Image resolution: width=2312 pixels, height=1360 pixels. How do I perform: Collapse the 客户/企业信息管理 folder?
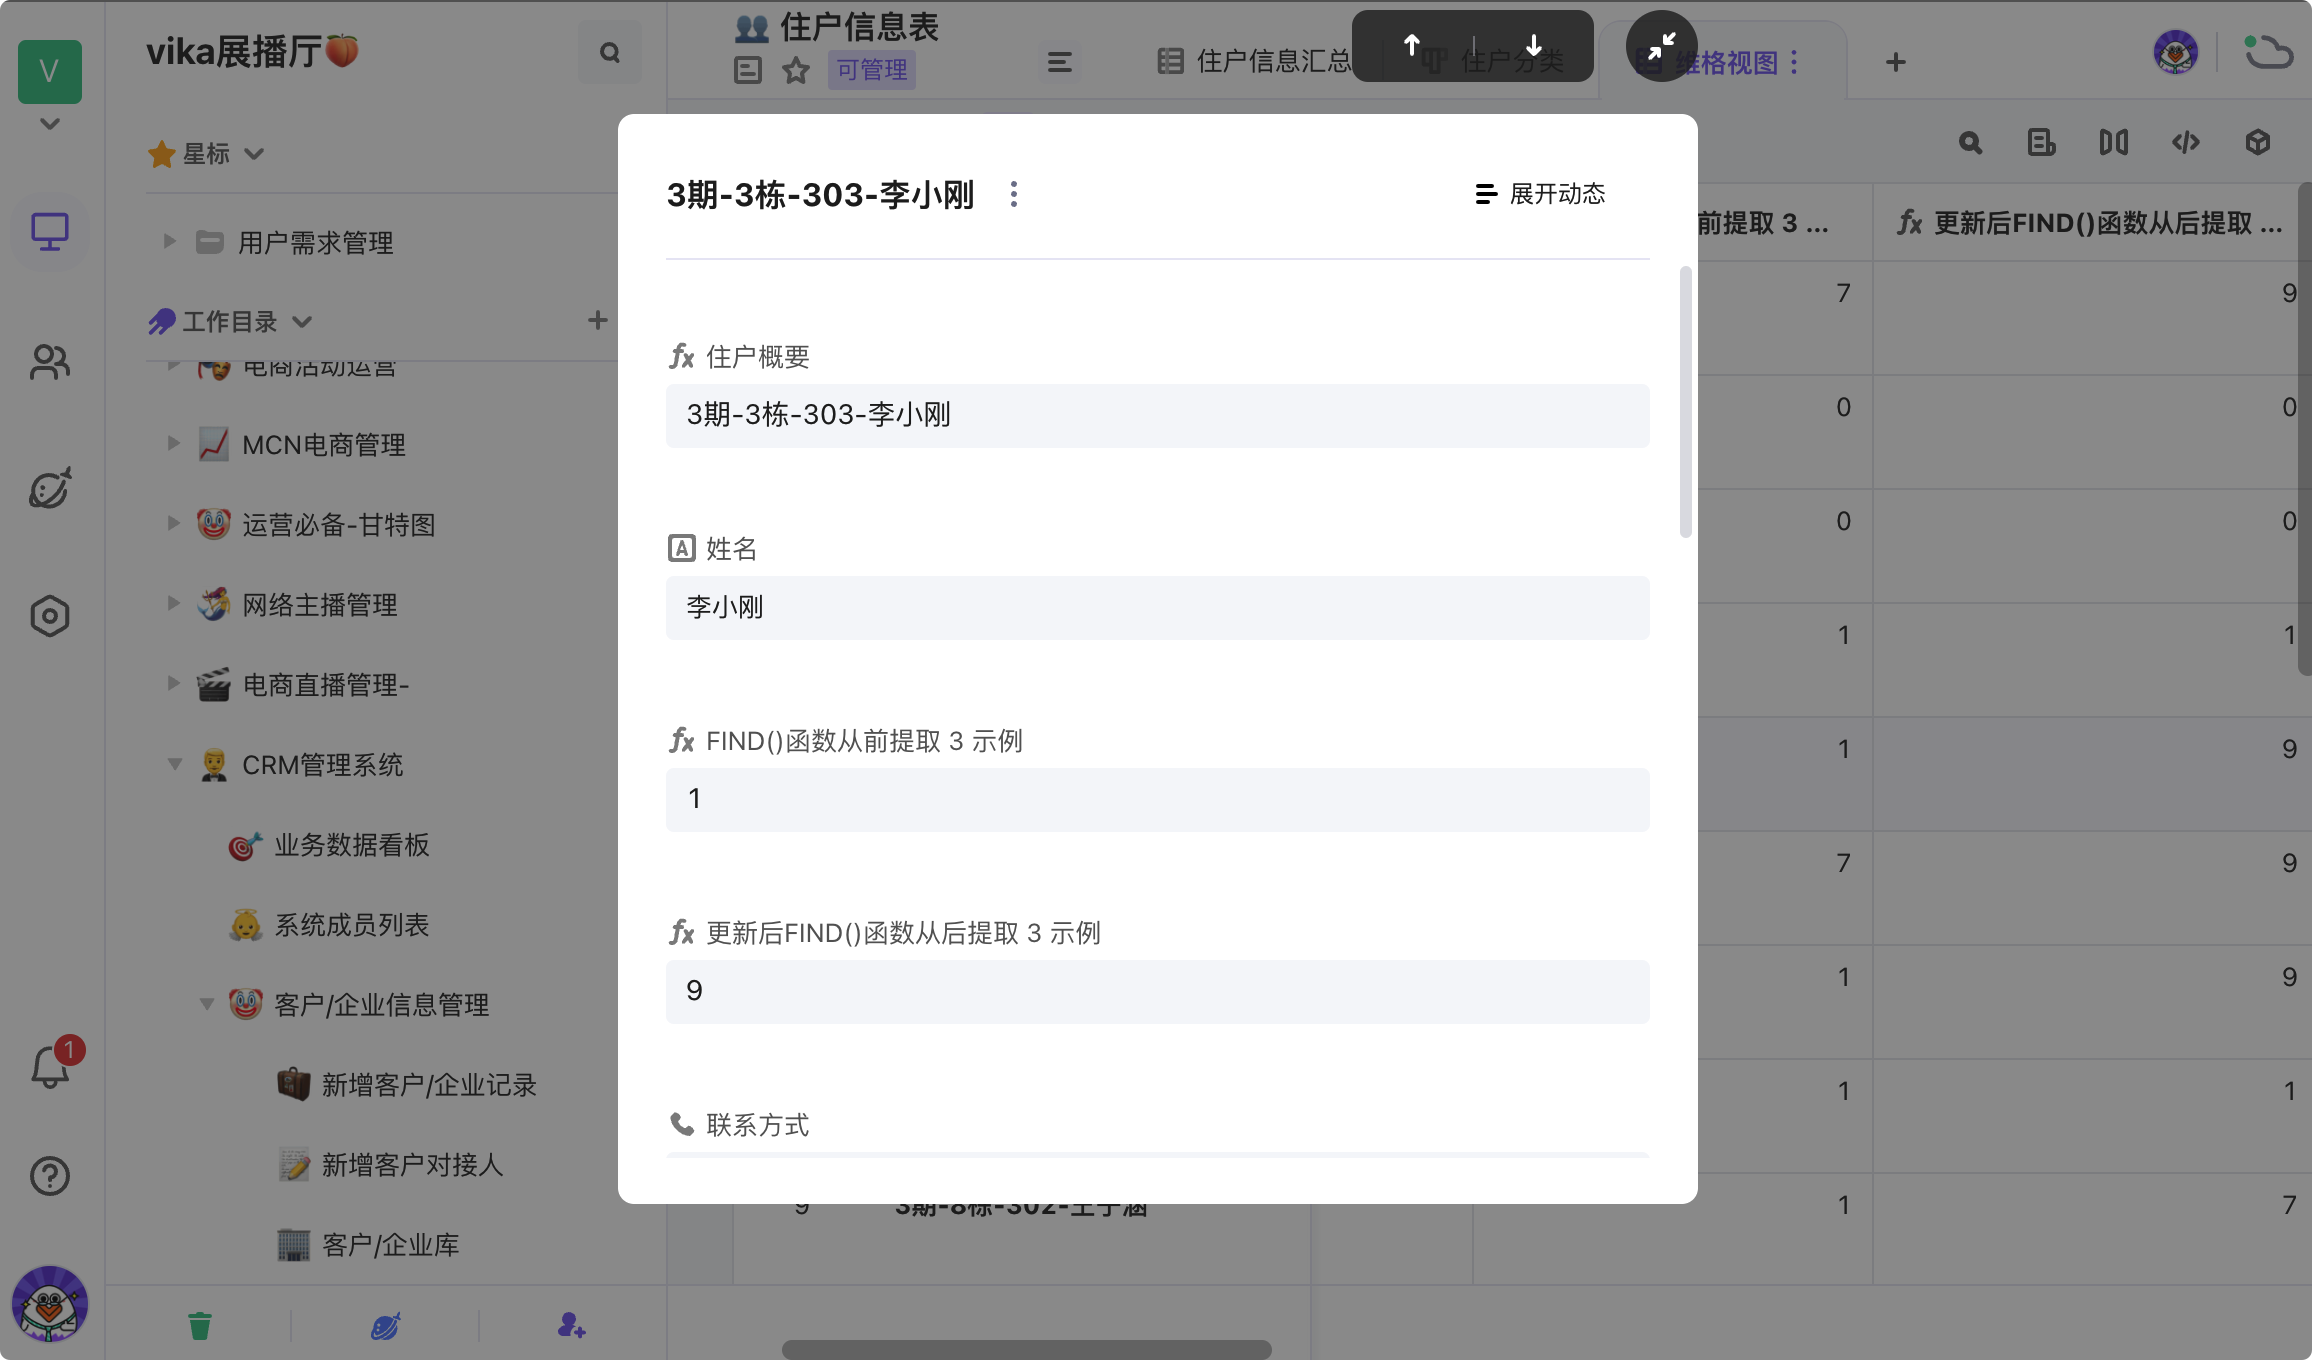[x=207, y=1004]
